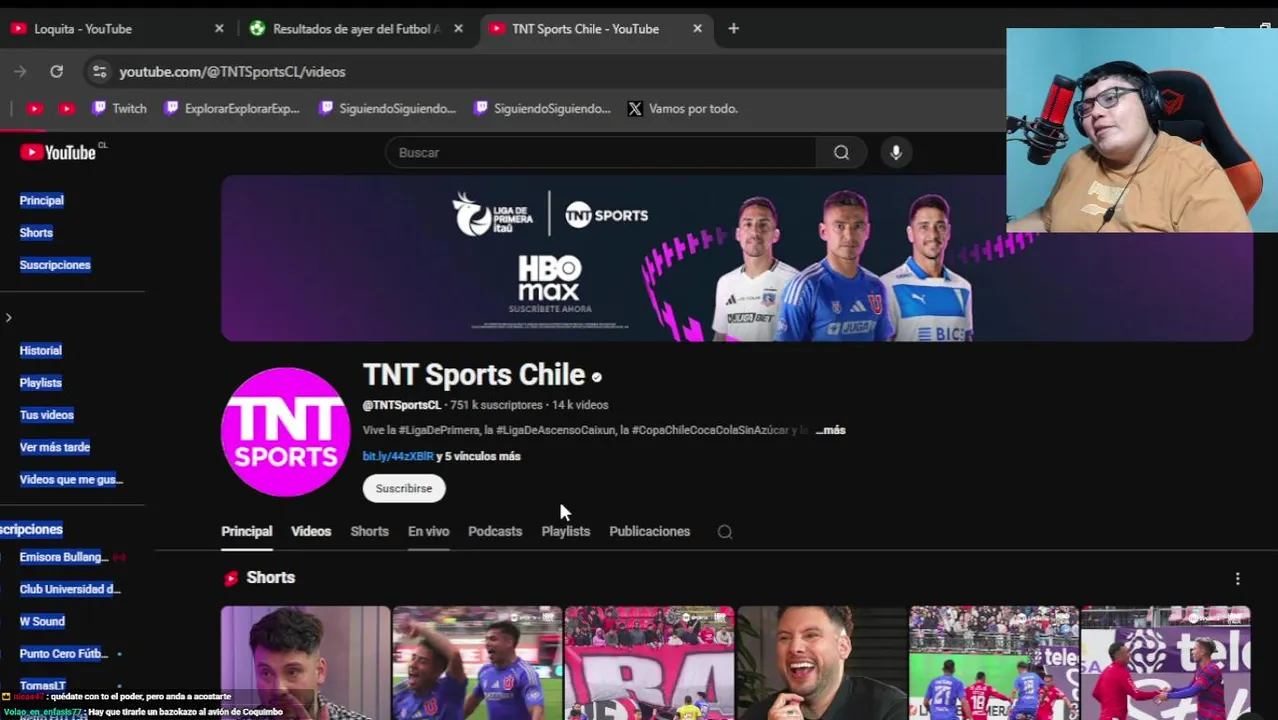Screen dimensions: 1278x720
Task: Open Punto Cero Fútb... subscription
Action: click(x=63, y=653)
